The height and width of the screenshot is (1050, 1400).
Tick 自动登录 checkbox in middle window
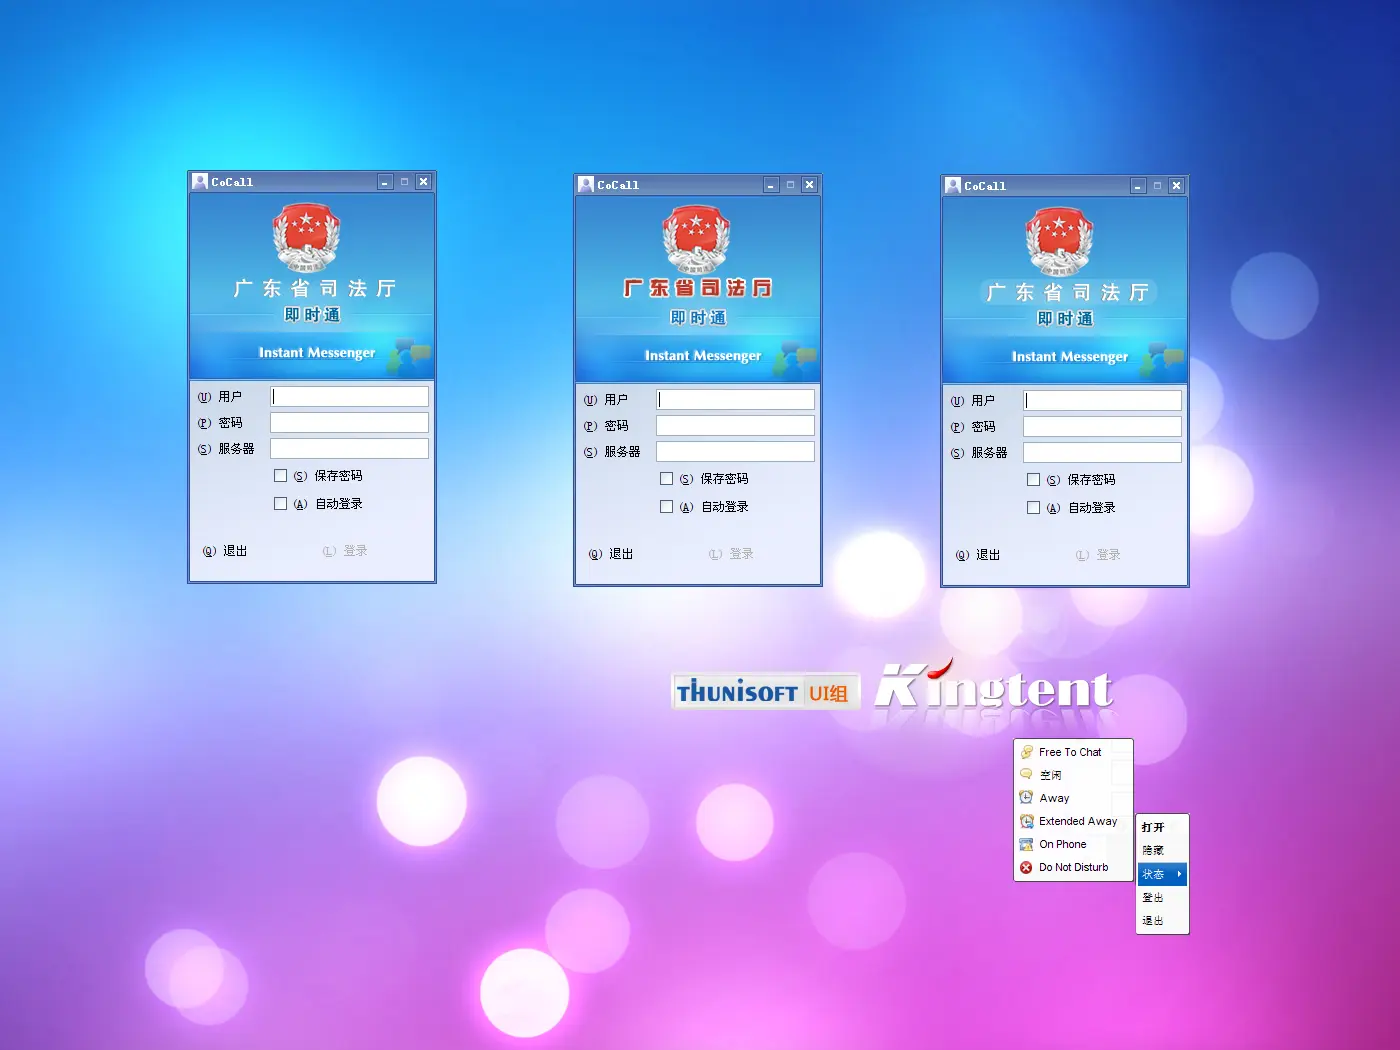(x=667, y=507)
